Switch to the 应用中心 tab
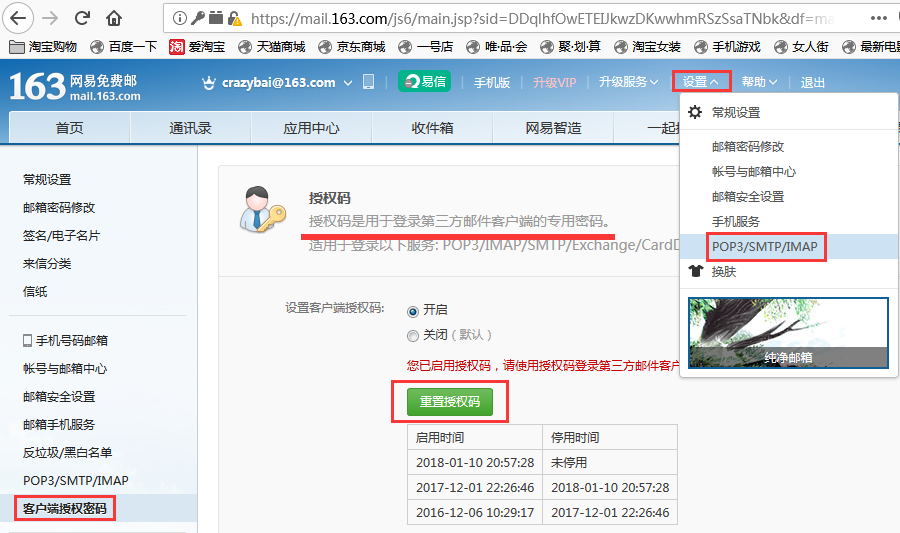Screen dimensions: 900x533 tap(312, 127)
